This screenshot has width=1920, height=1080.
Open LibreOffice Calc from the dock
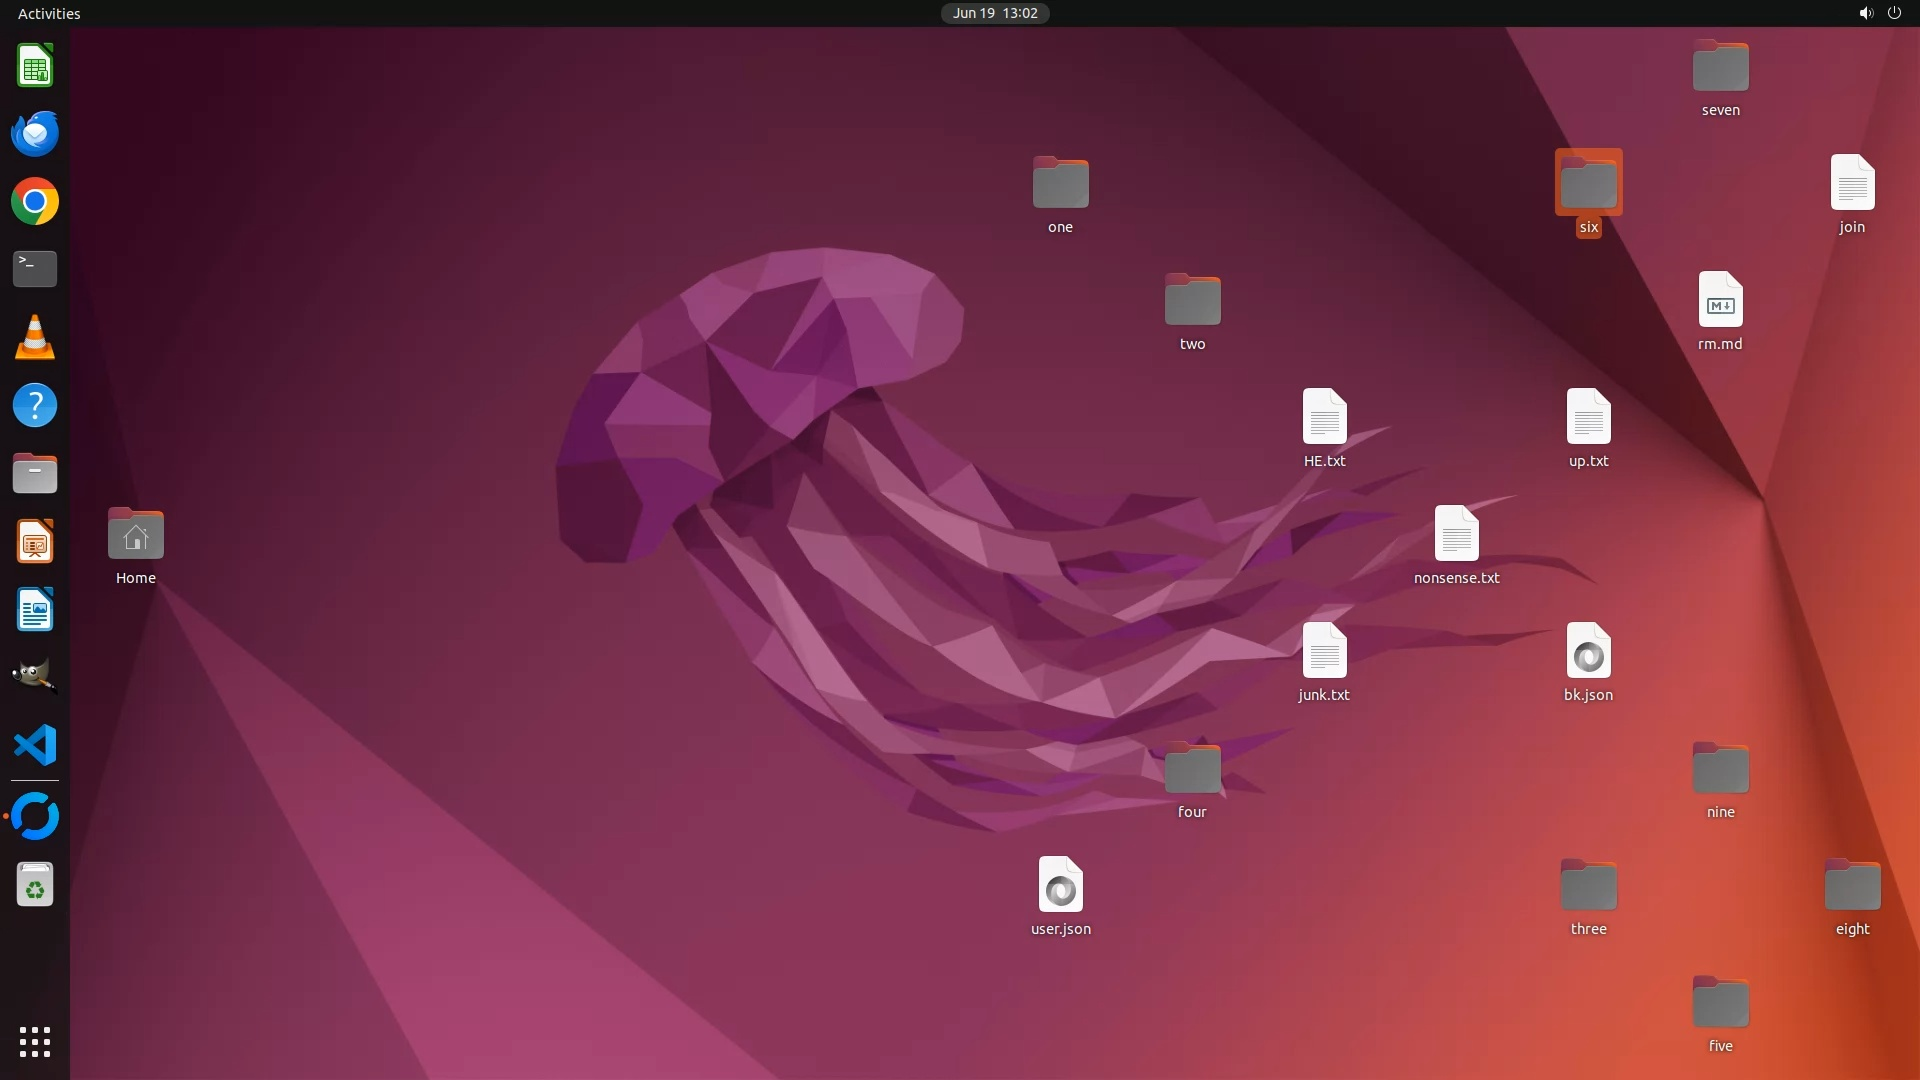(x=35, y=66)
